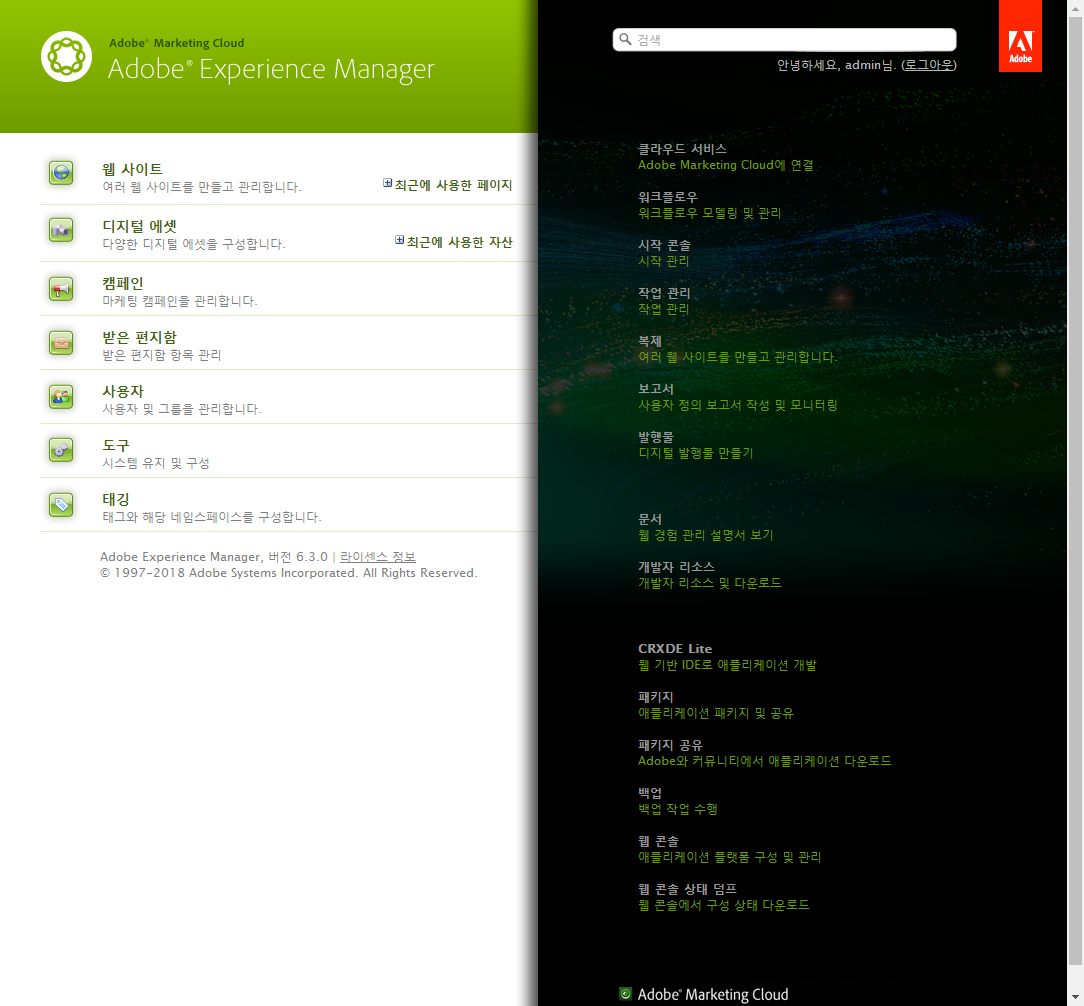
Task: Open the 웹 사이트 globe icon
Action: [61, 173]
